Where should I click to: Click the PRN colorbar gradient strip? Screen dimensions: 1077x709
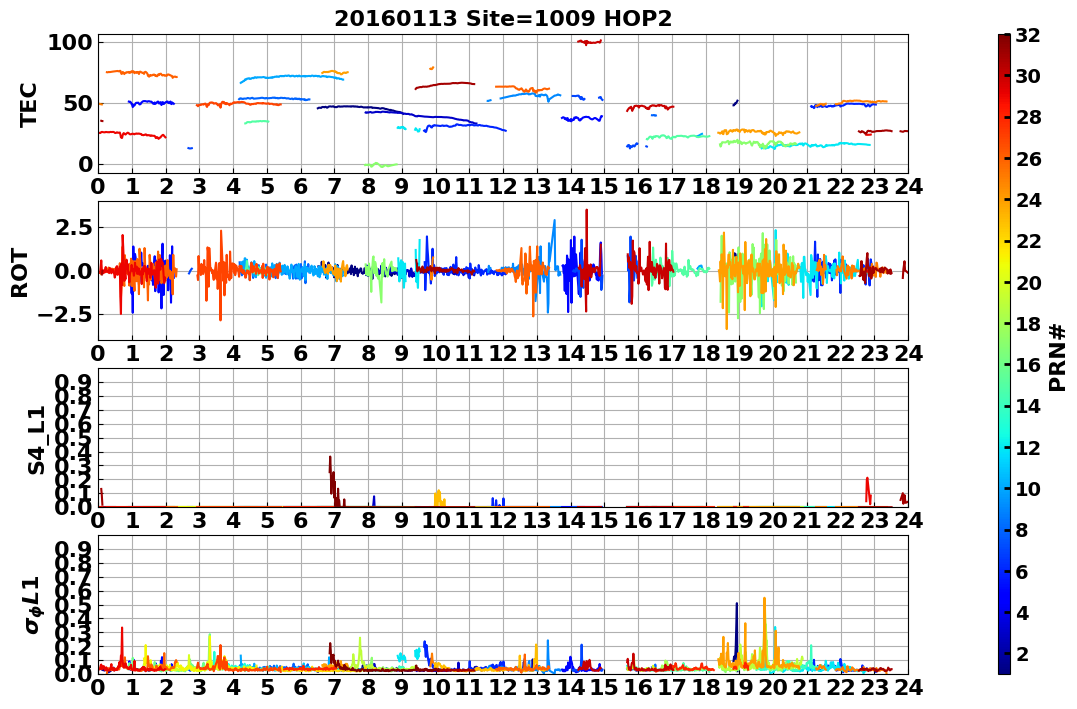[x=1004, y=354]
